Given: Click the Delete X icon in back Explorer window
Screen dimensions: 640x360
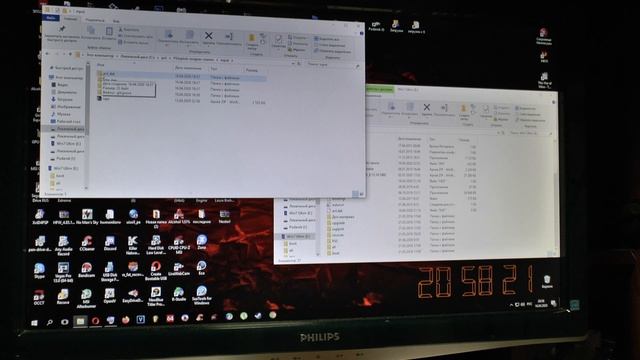Looking at the screenshot, I should [427, 107].
